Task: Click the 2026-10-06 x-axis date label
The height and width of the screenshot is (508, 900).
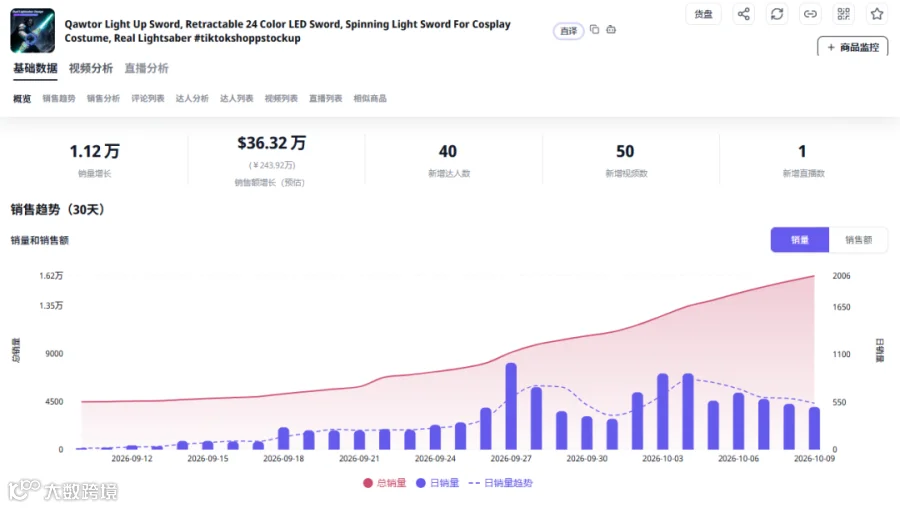Action: (x=738, y=459)
